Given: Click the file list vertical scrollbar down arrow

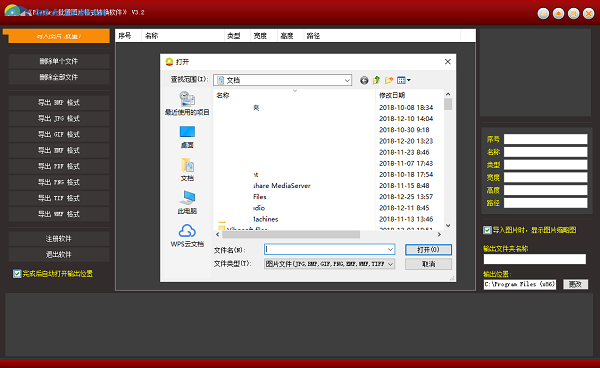Looking at the screenshot, I should (448, 226).
